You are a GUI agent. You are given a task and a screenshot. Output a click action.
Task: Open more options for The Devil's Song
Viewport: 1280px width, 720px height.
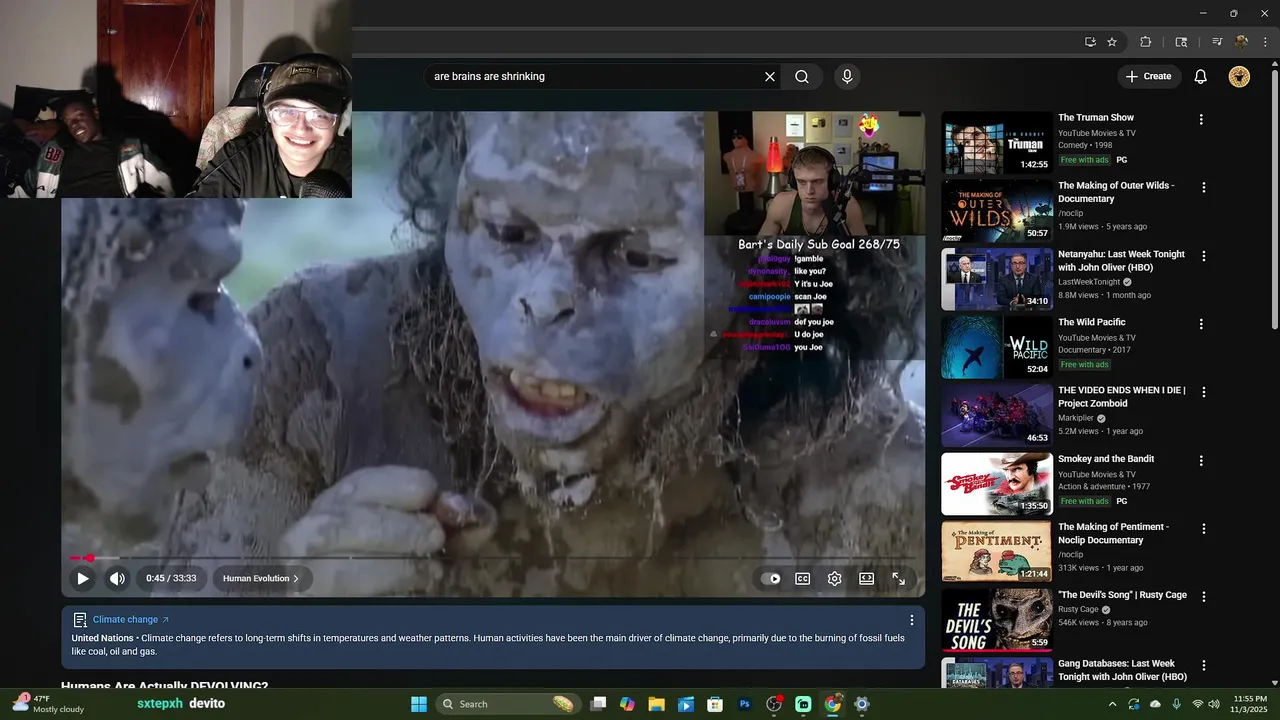click(x=1204, y=597)
